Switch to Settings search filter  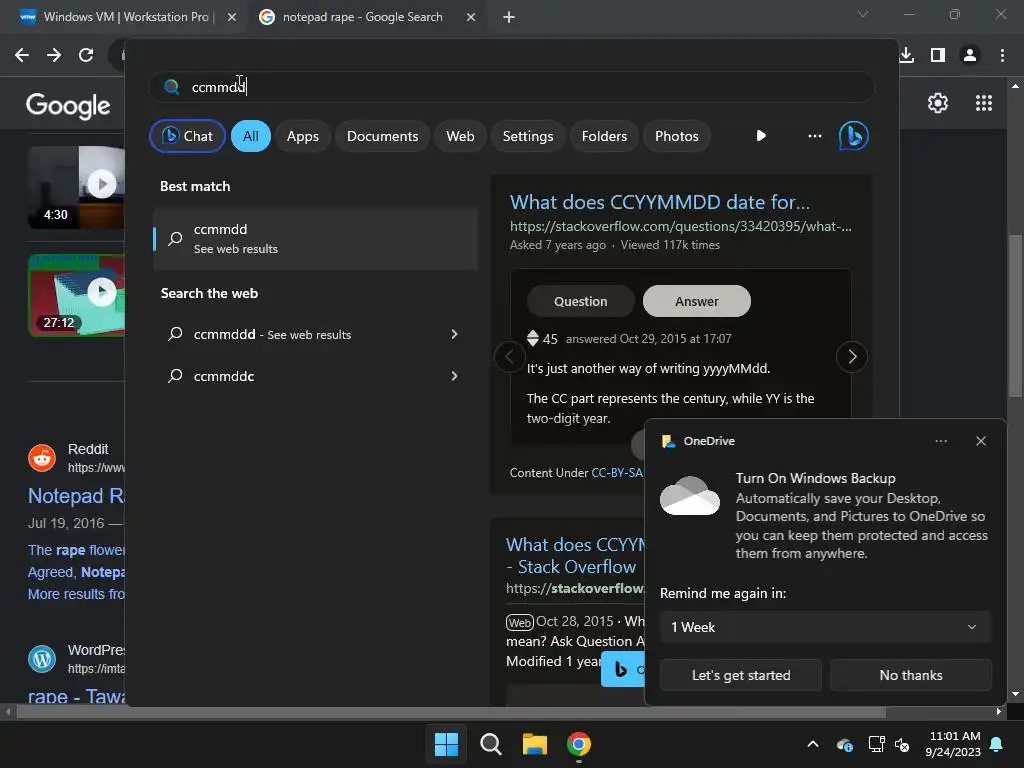[528, 136]
